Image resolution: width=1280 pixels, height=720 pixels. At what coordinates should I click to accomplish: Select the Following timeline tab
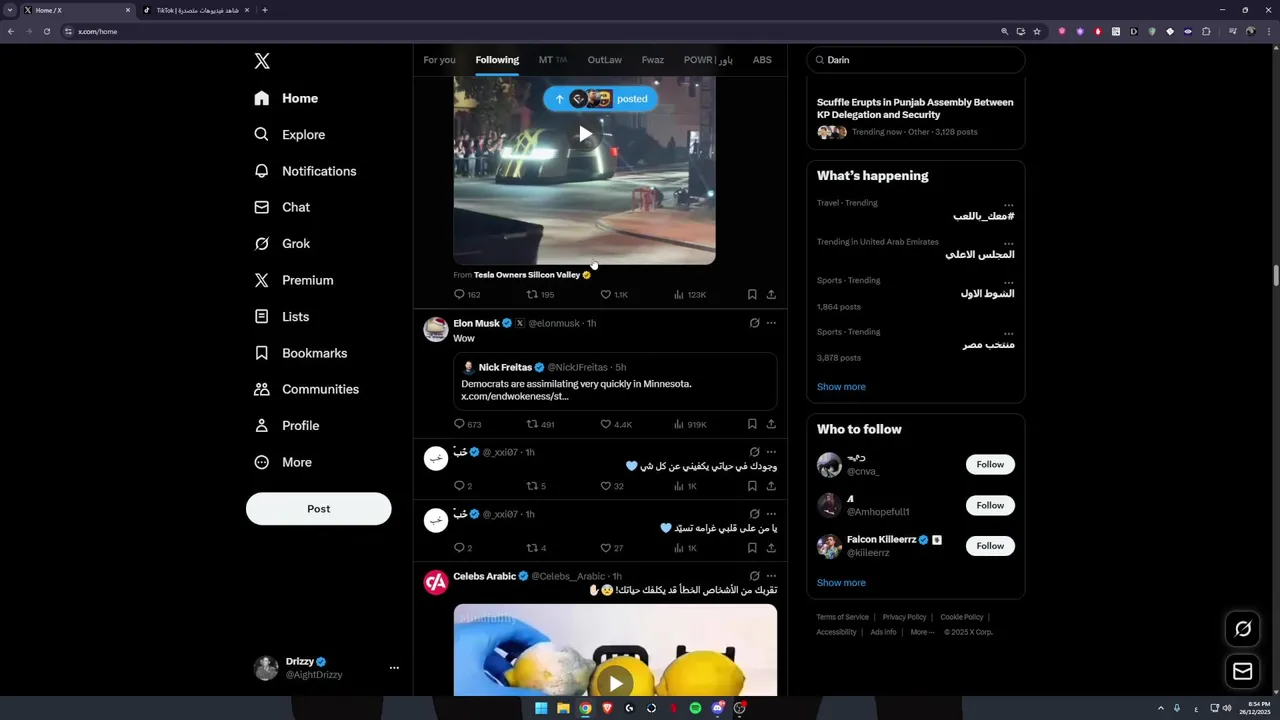[x=497, y=60]
